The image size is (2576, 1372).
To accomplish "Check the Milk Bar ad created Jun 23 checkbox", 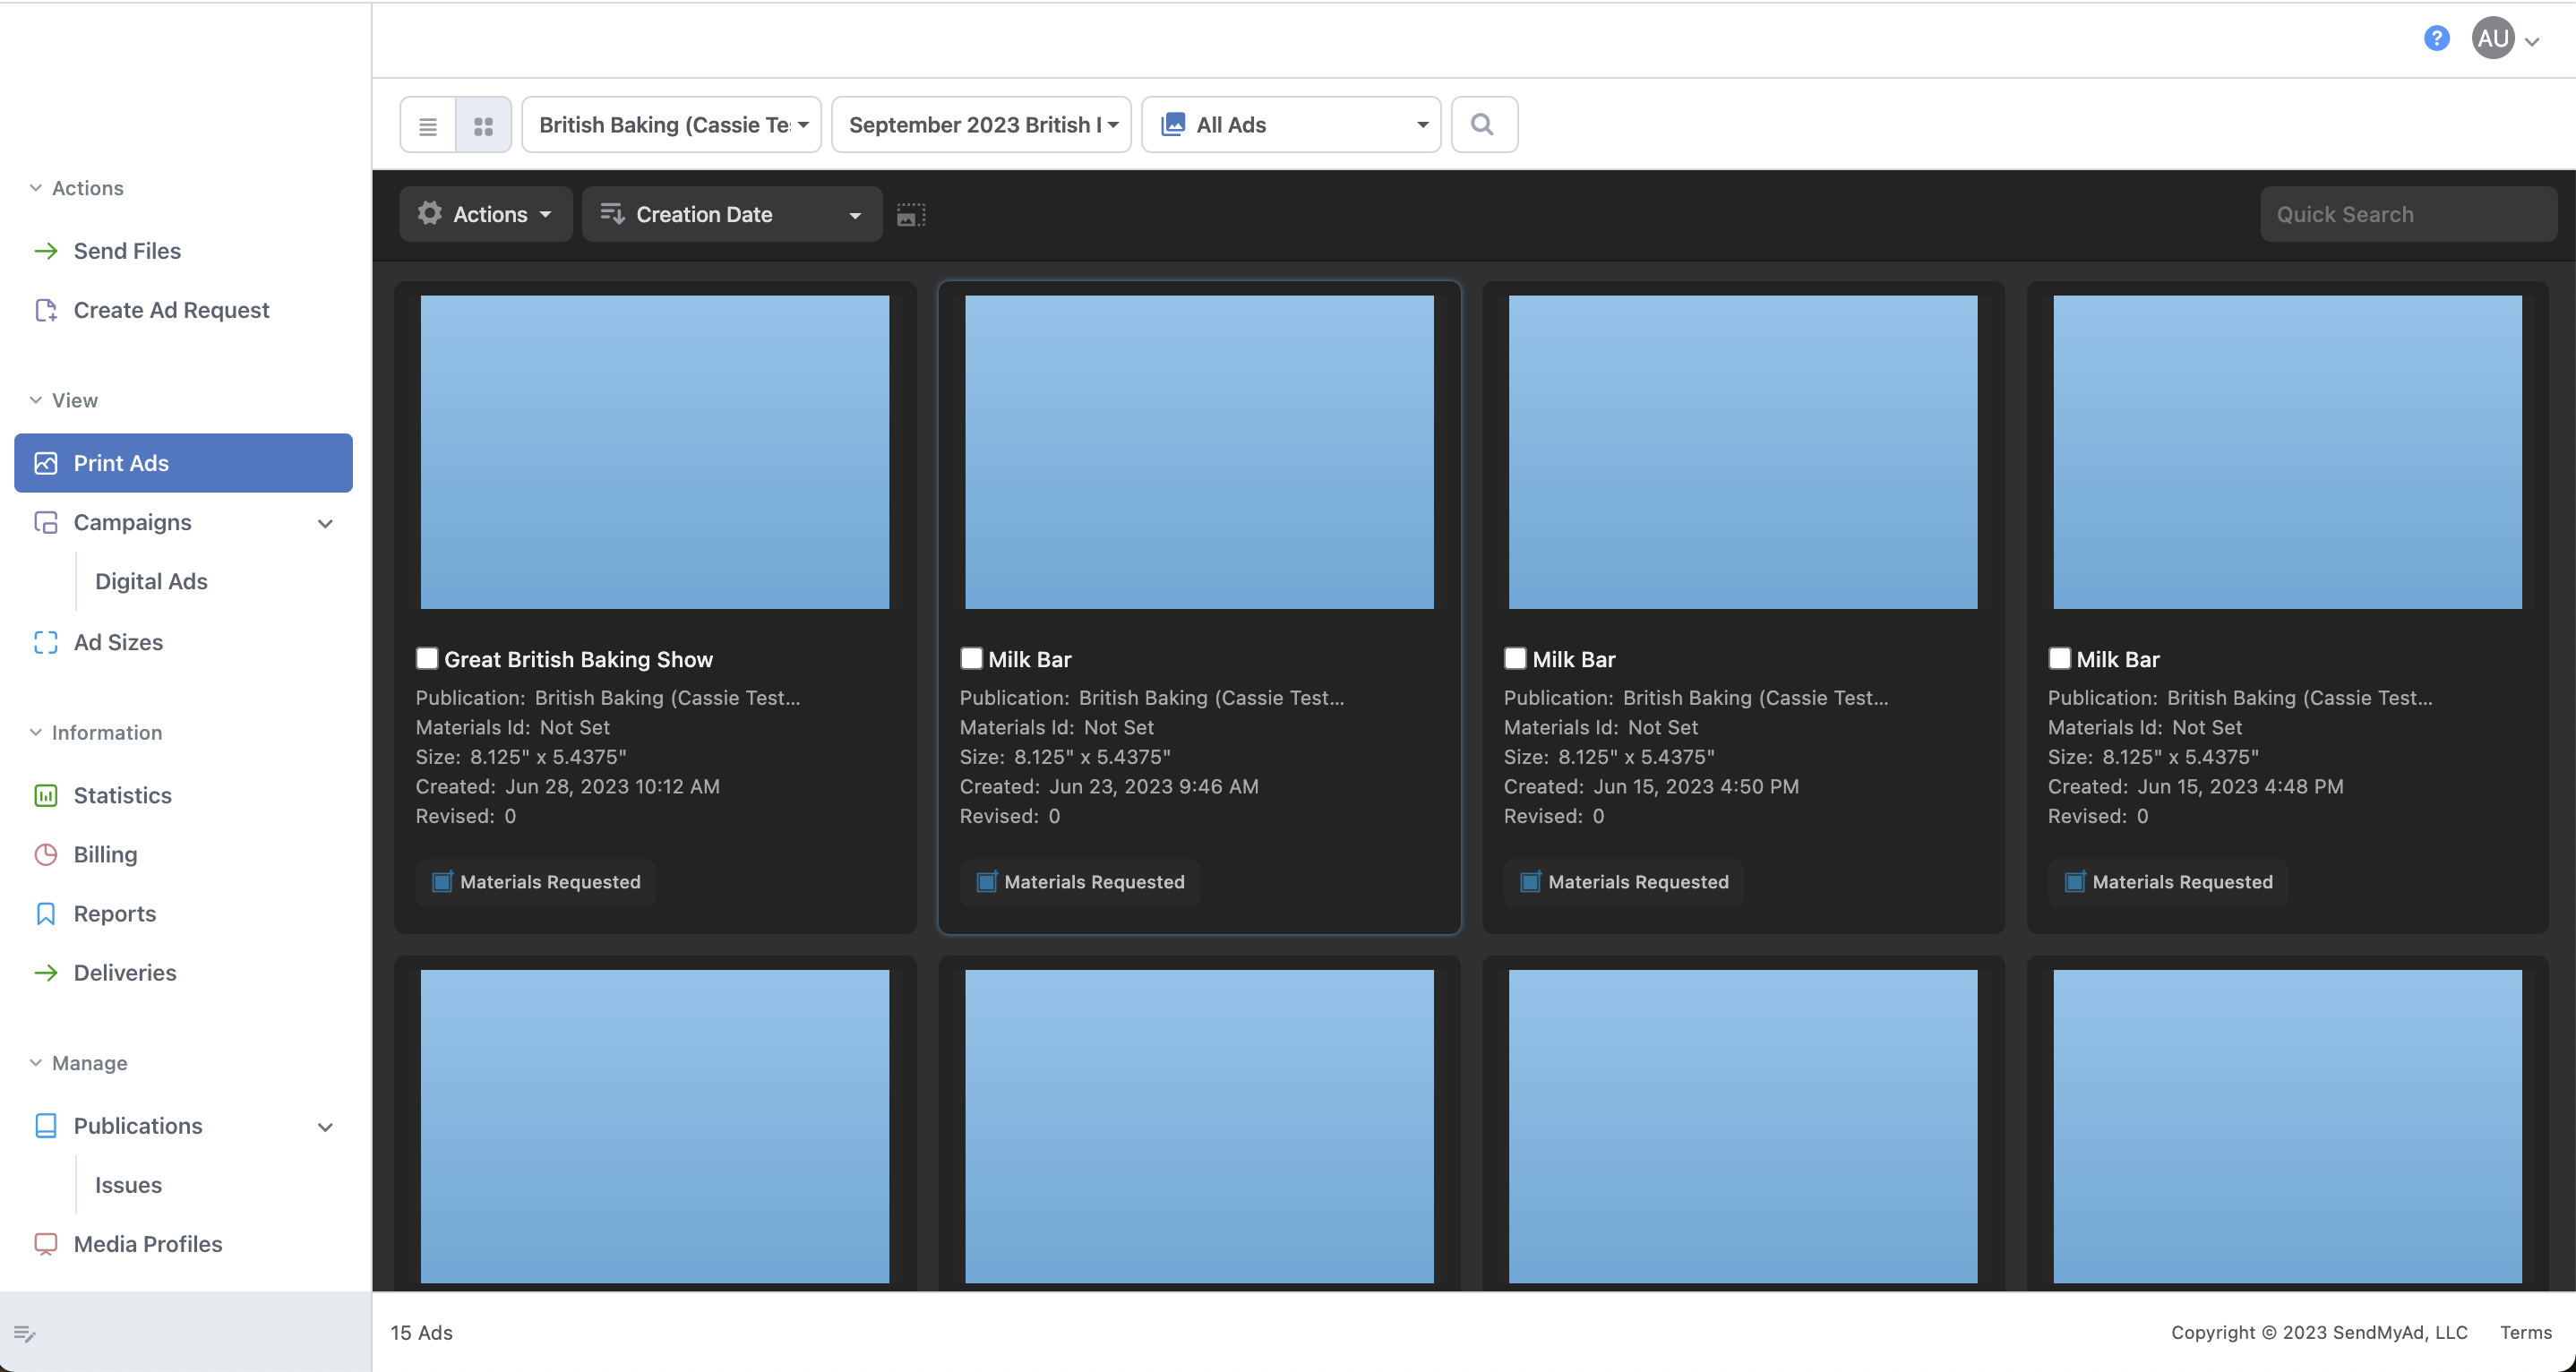I will pos(971,658).
